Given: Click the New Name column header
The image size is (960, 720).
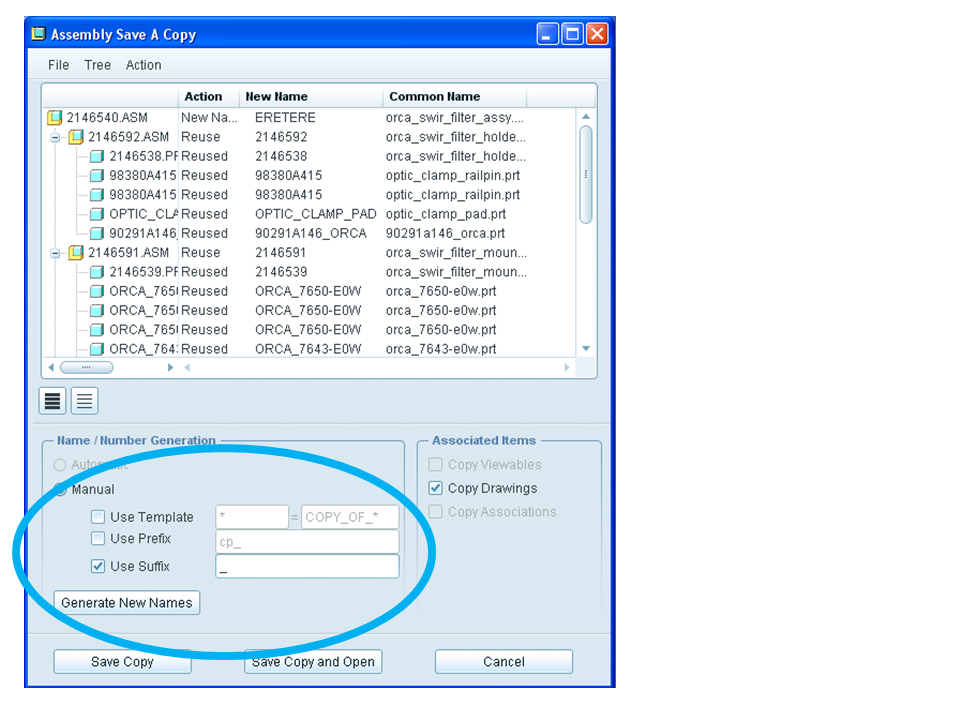Looking at the screenshot, I should pos(311,97).
